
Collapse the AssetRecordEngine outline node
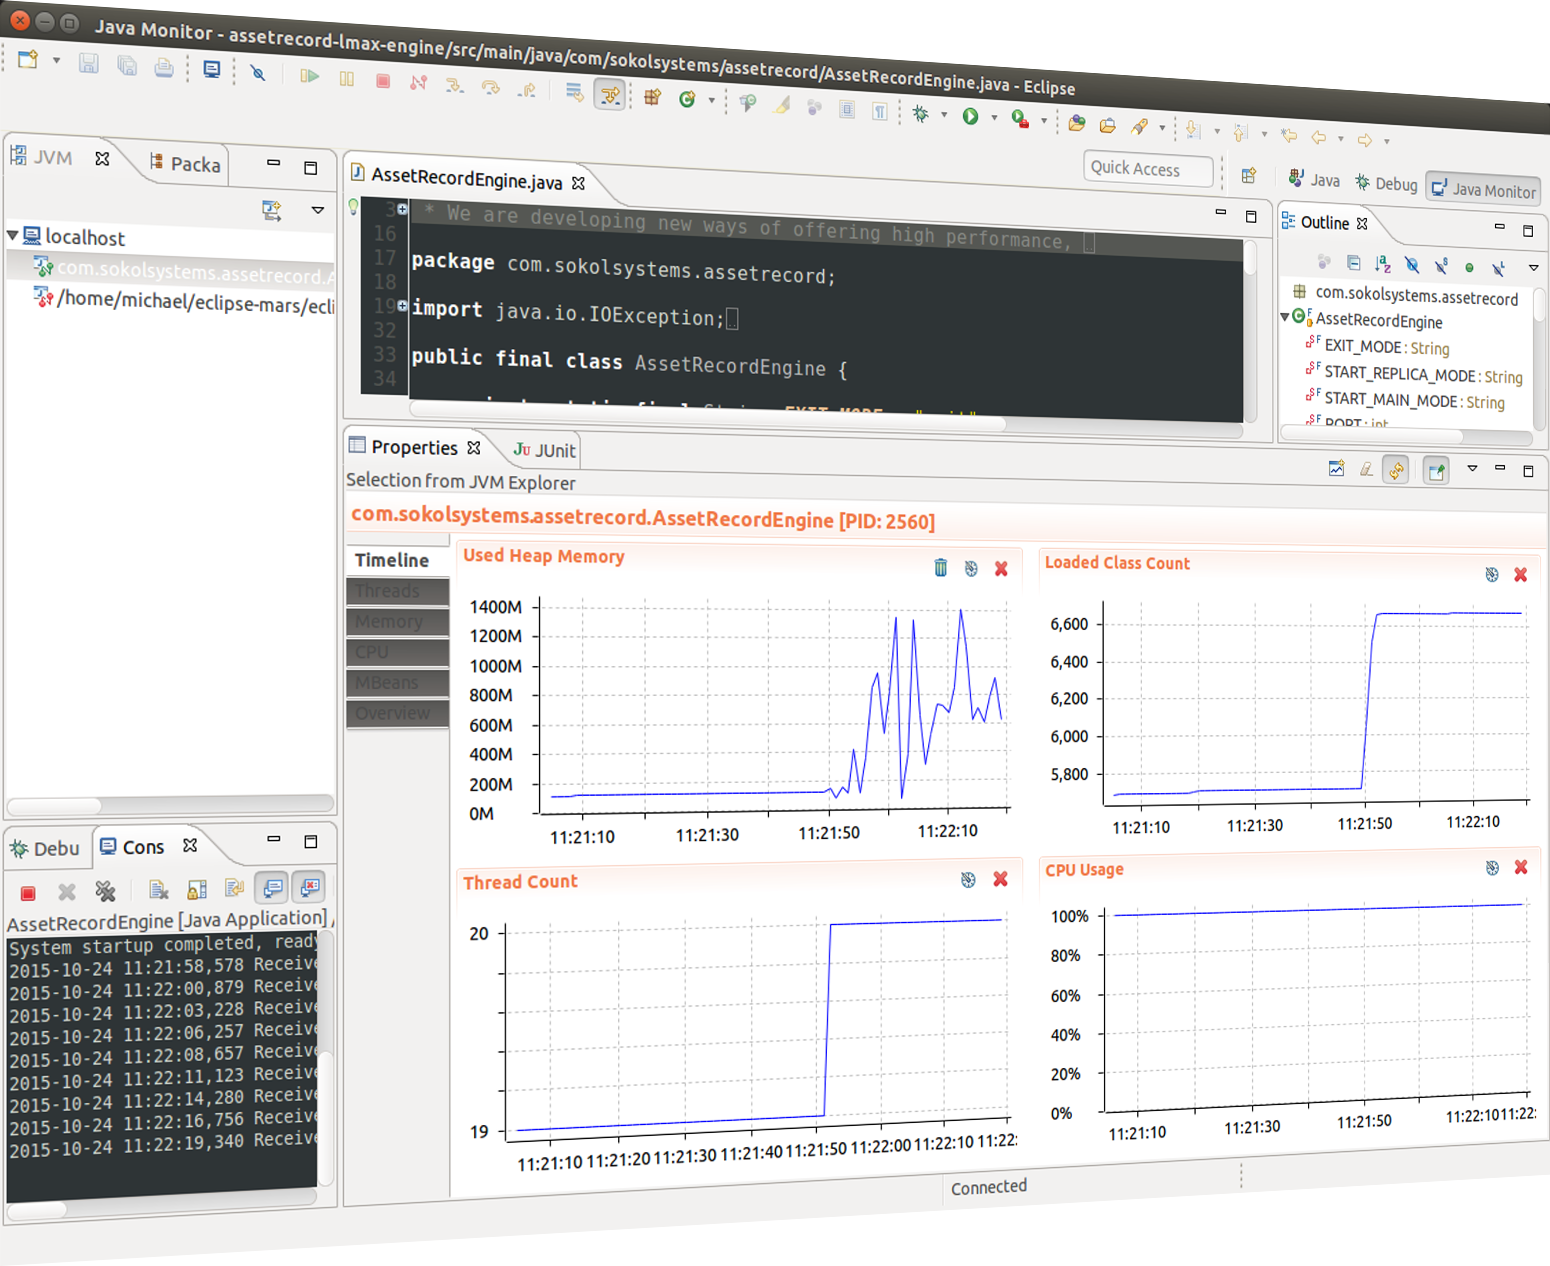pyautogui.click(x=1285, y=317)
